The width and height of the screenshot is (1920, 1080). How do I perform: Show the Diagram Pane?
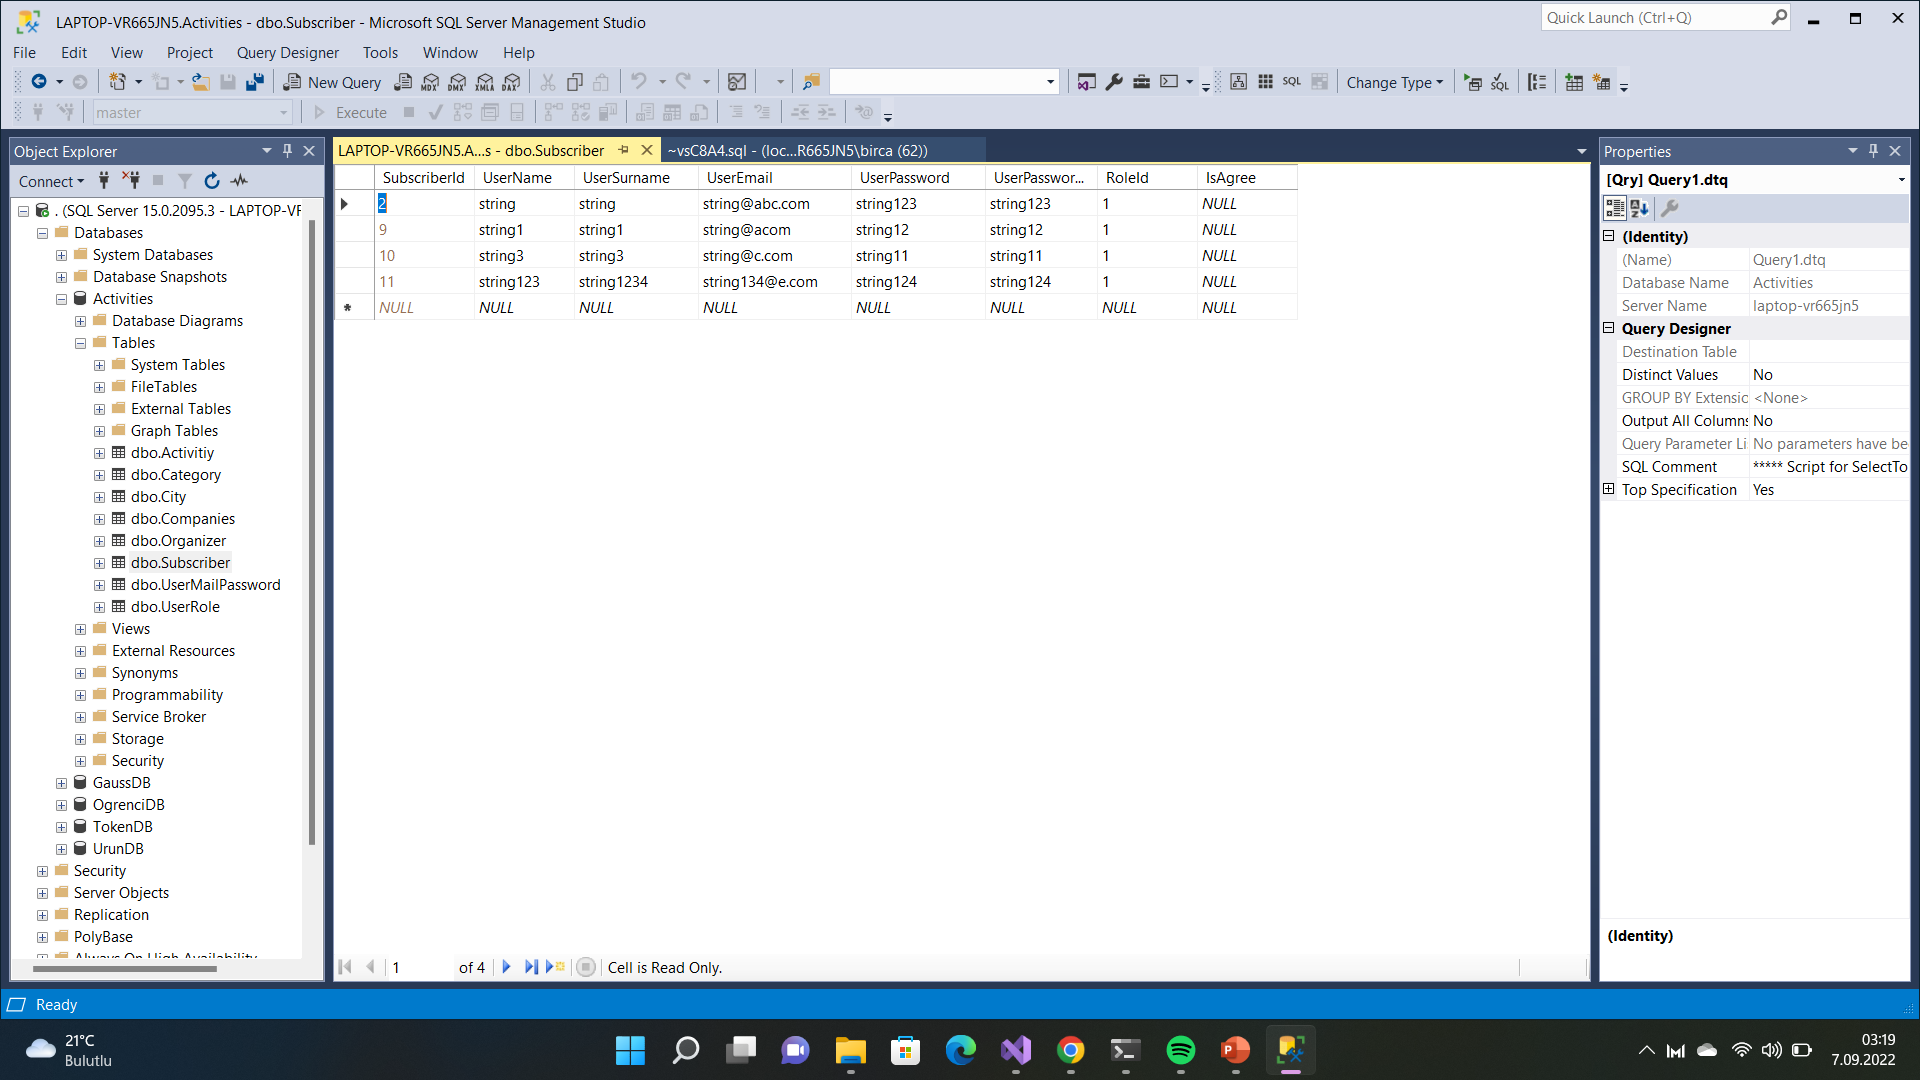point(1239,82)
